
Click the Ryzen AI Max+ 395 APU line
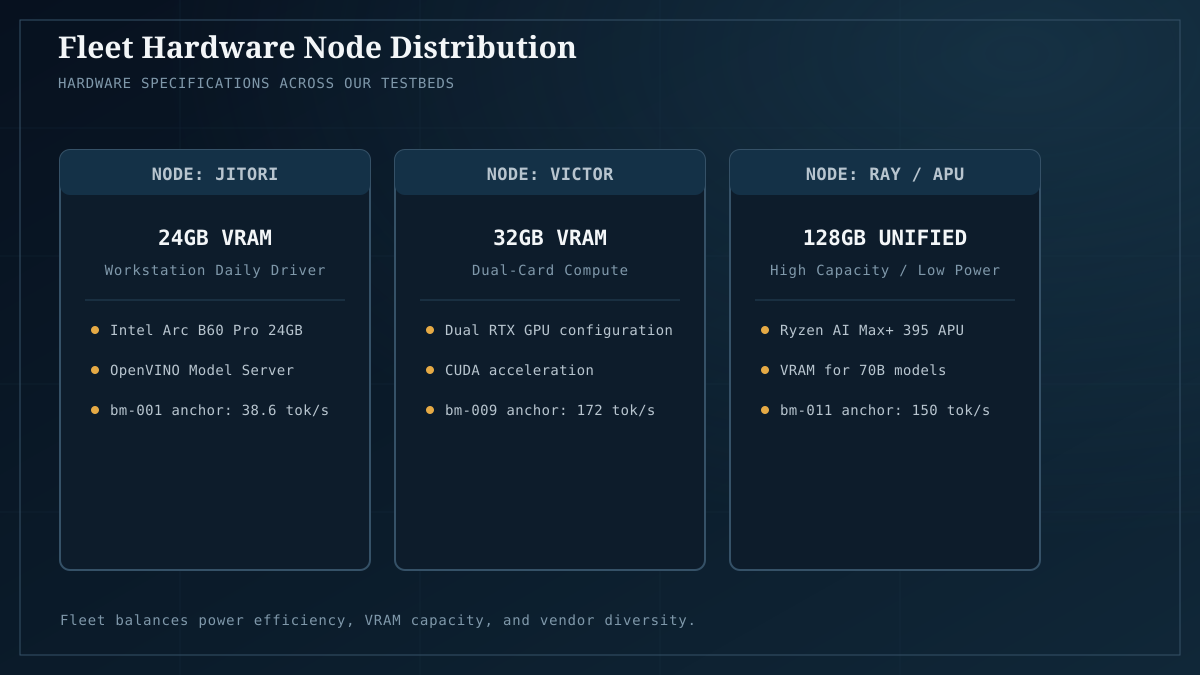(x=872, y=330)
